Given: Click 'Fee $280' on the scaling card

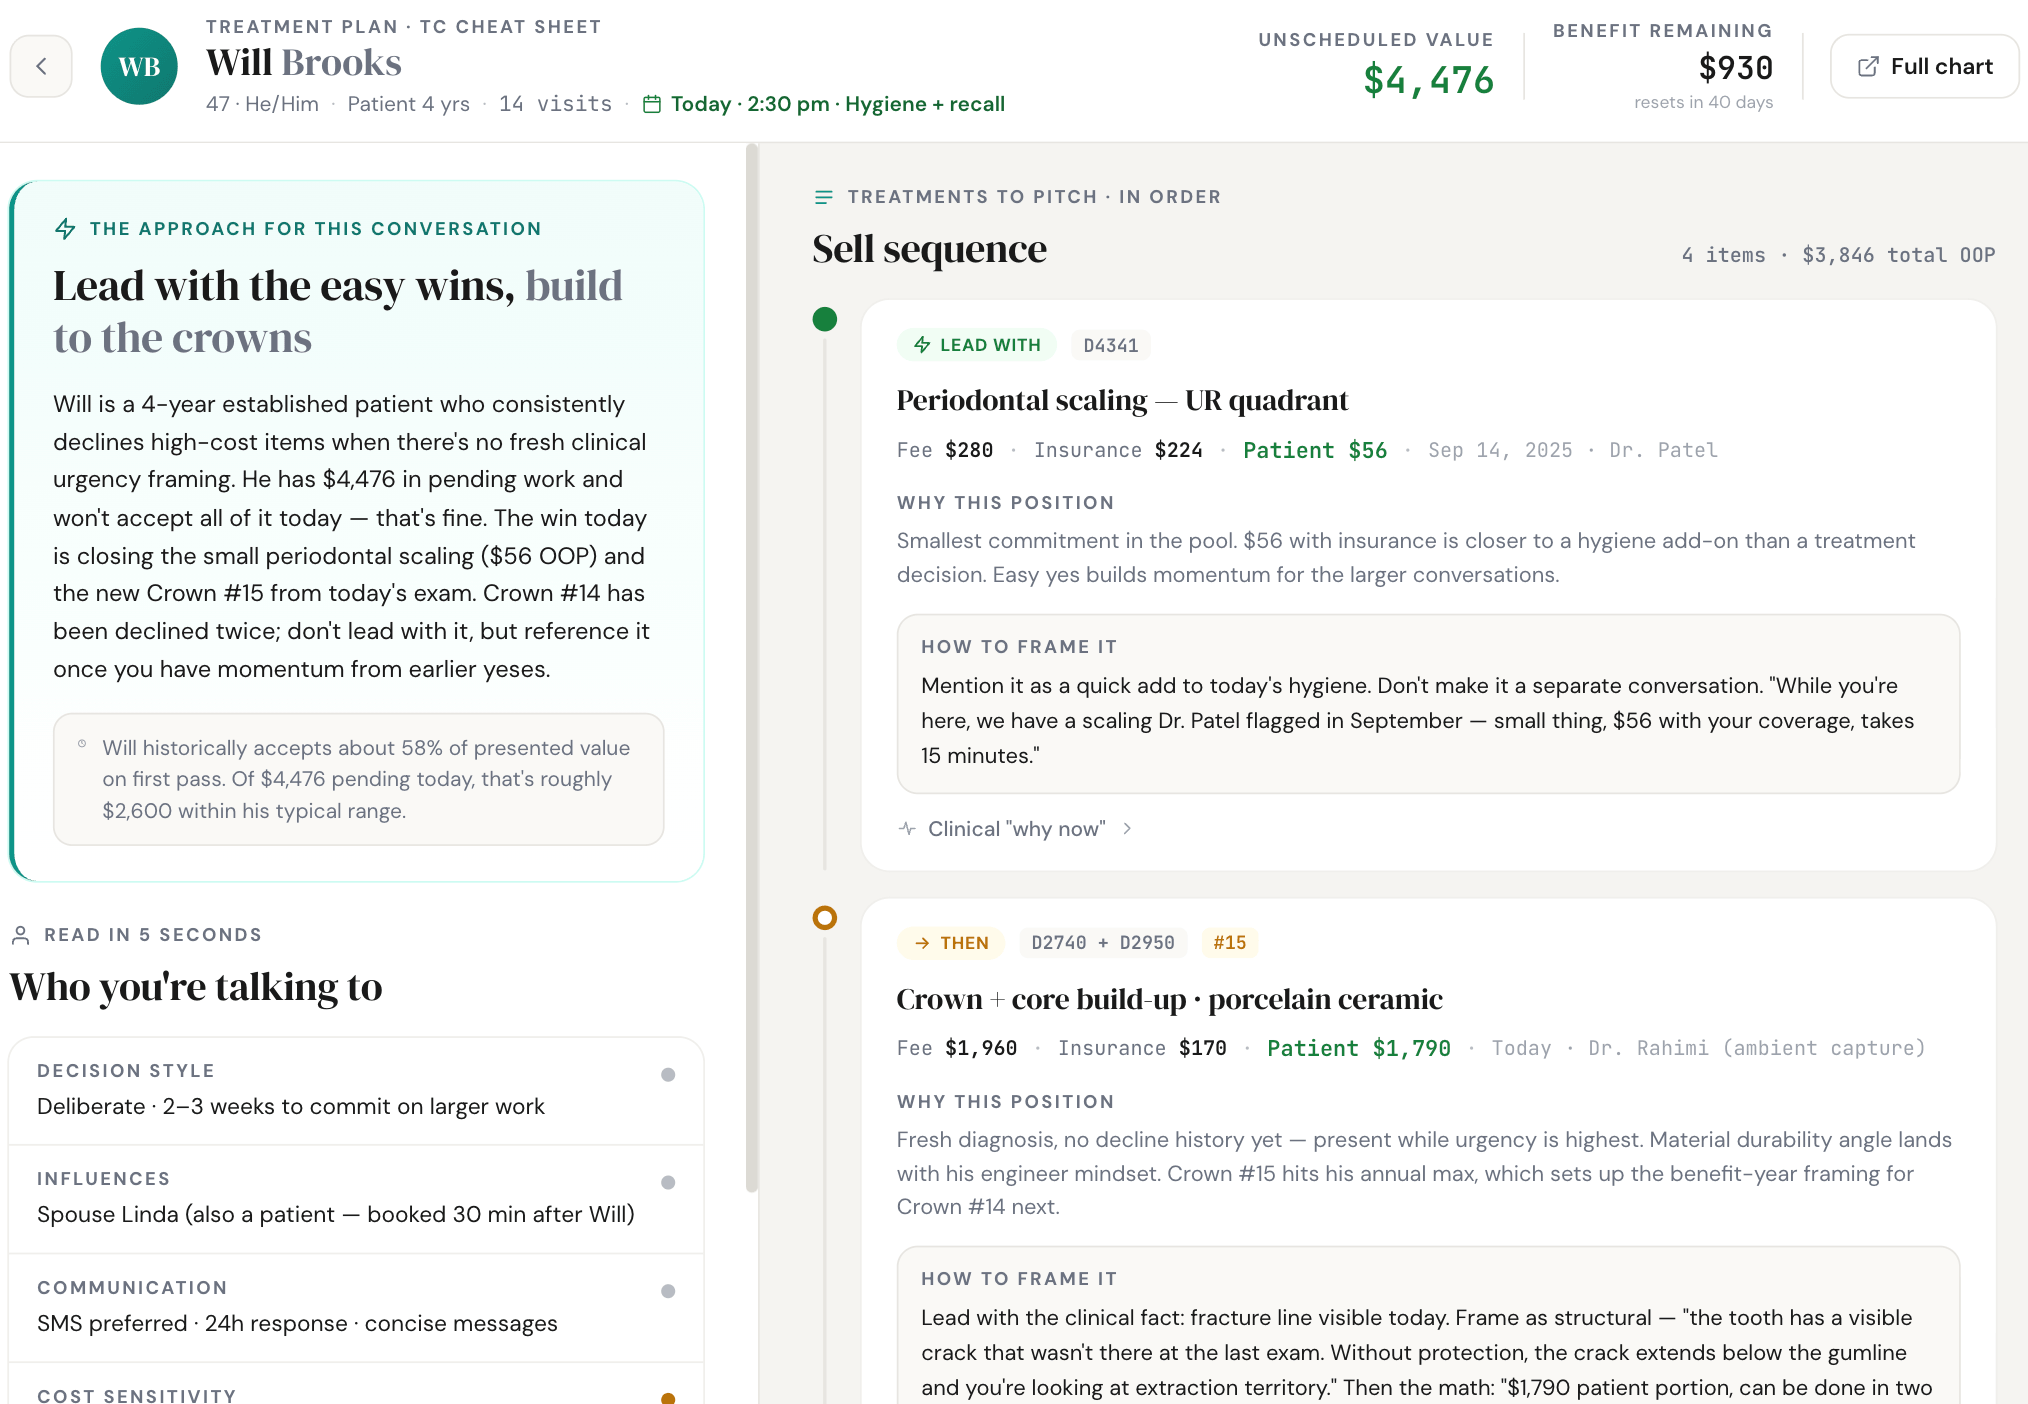Looking at the screenshot, I should point(945,450).
